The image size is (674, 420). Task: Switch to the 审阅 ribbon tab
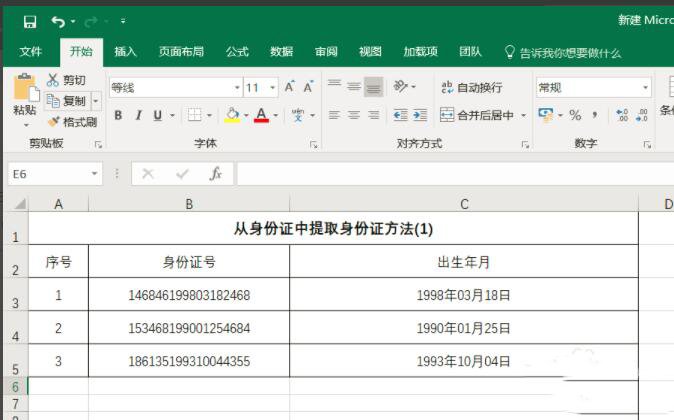326,52
